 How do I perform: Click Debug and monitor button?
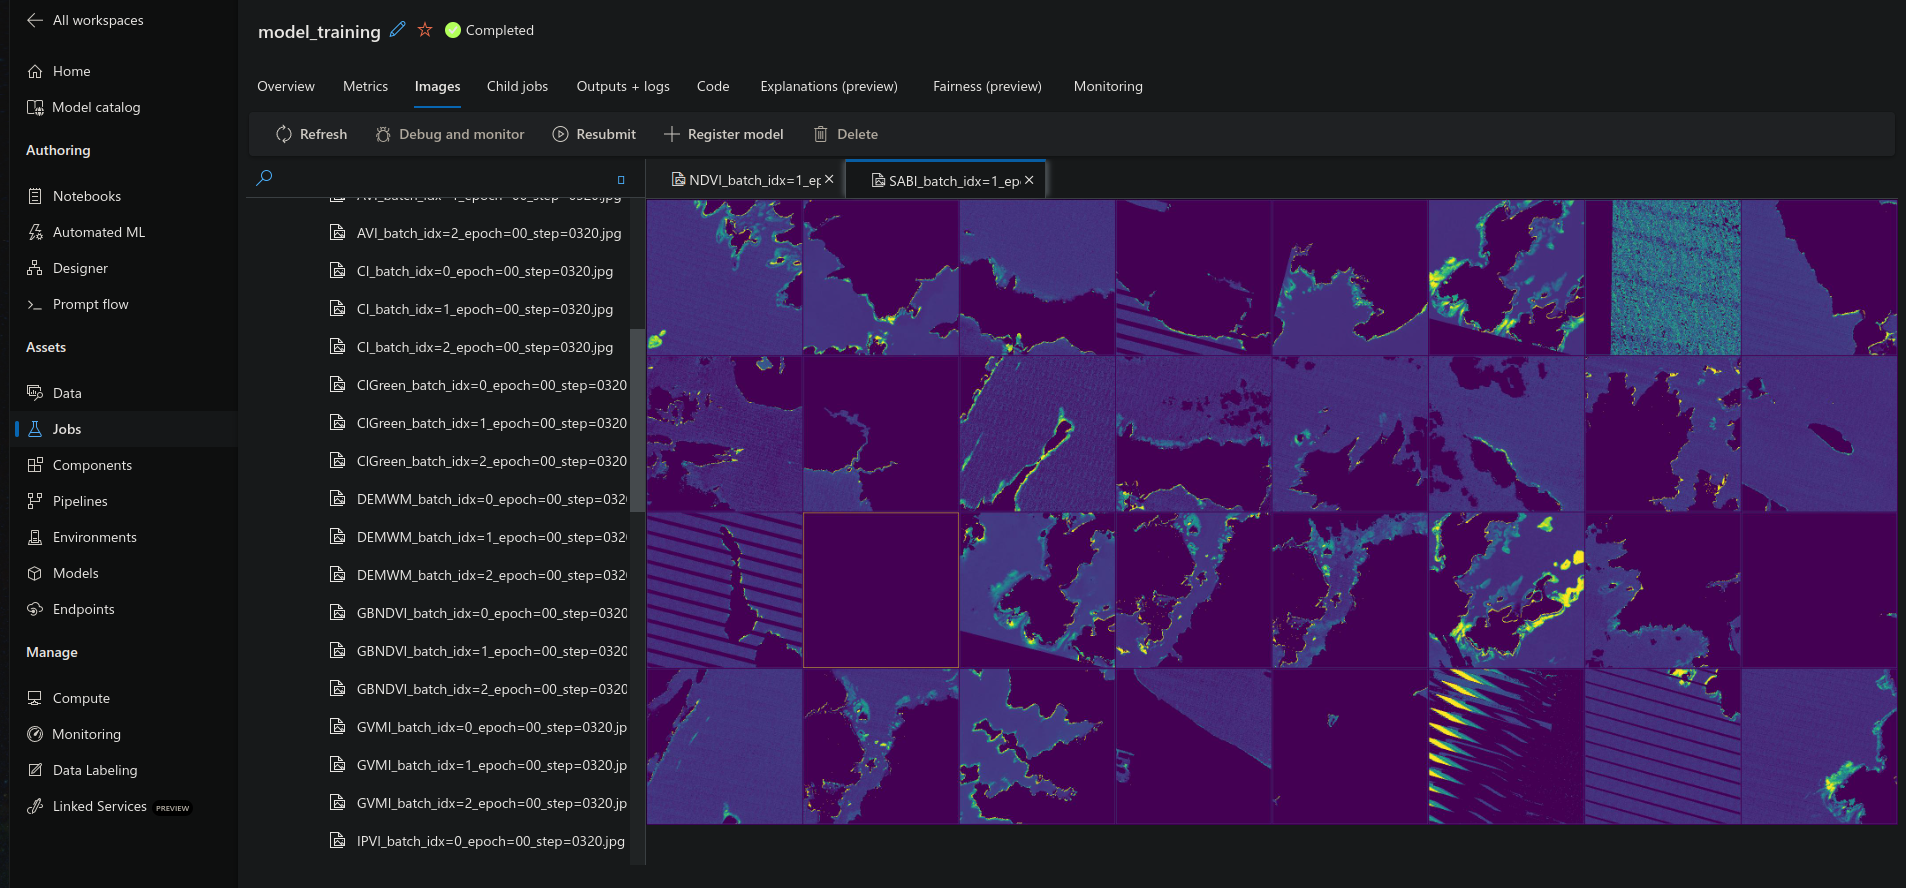(x=450, y=134)
